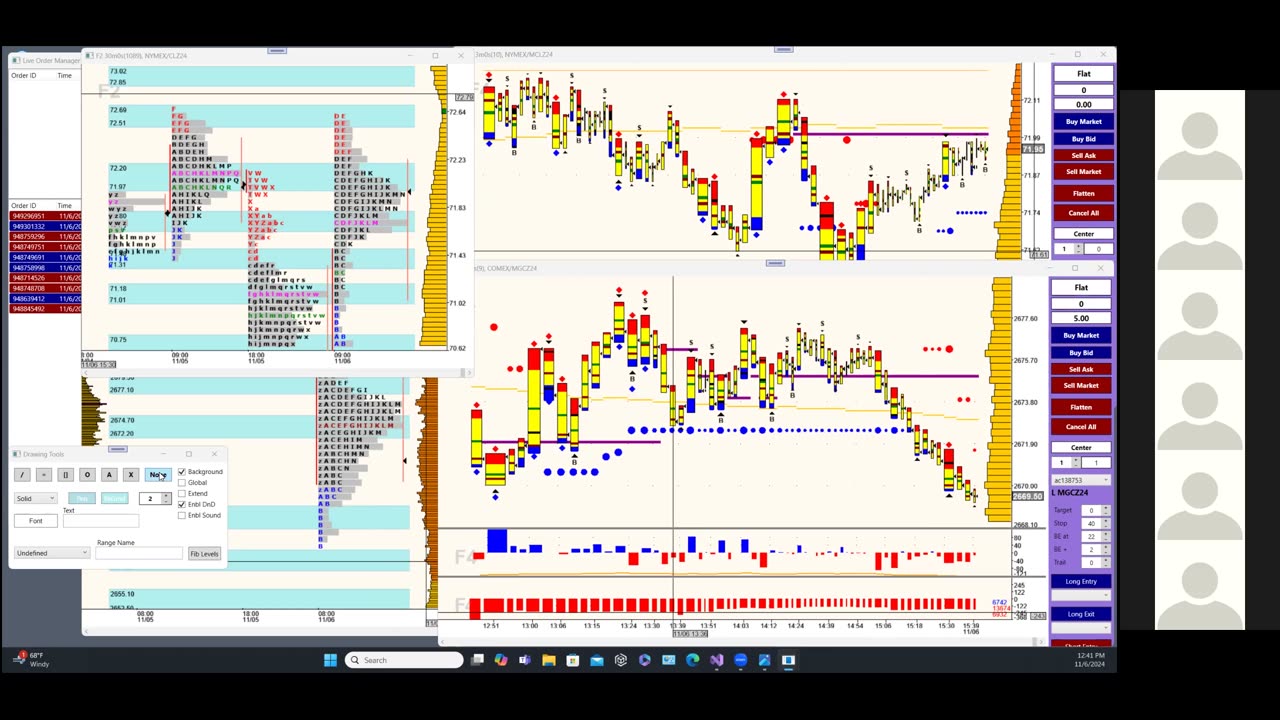Focus the Range Name input field

(139, 553)
